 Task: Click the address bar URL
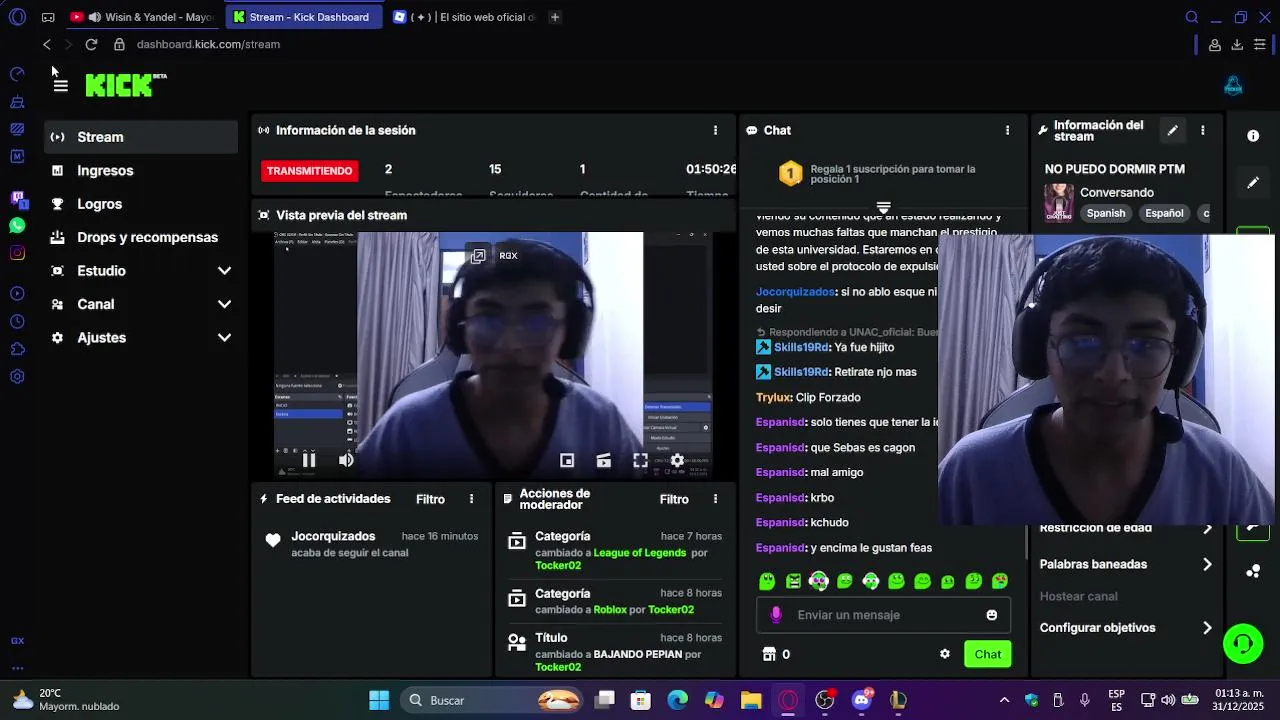[208, 44]
